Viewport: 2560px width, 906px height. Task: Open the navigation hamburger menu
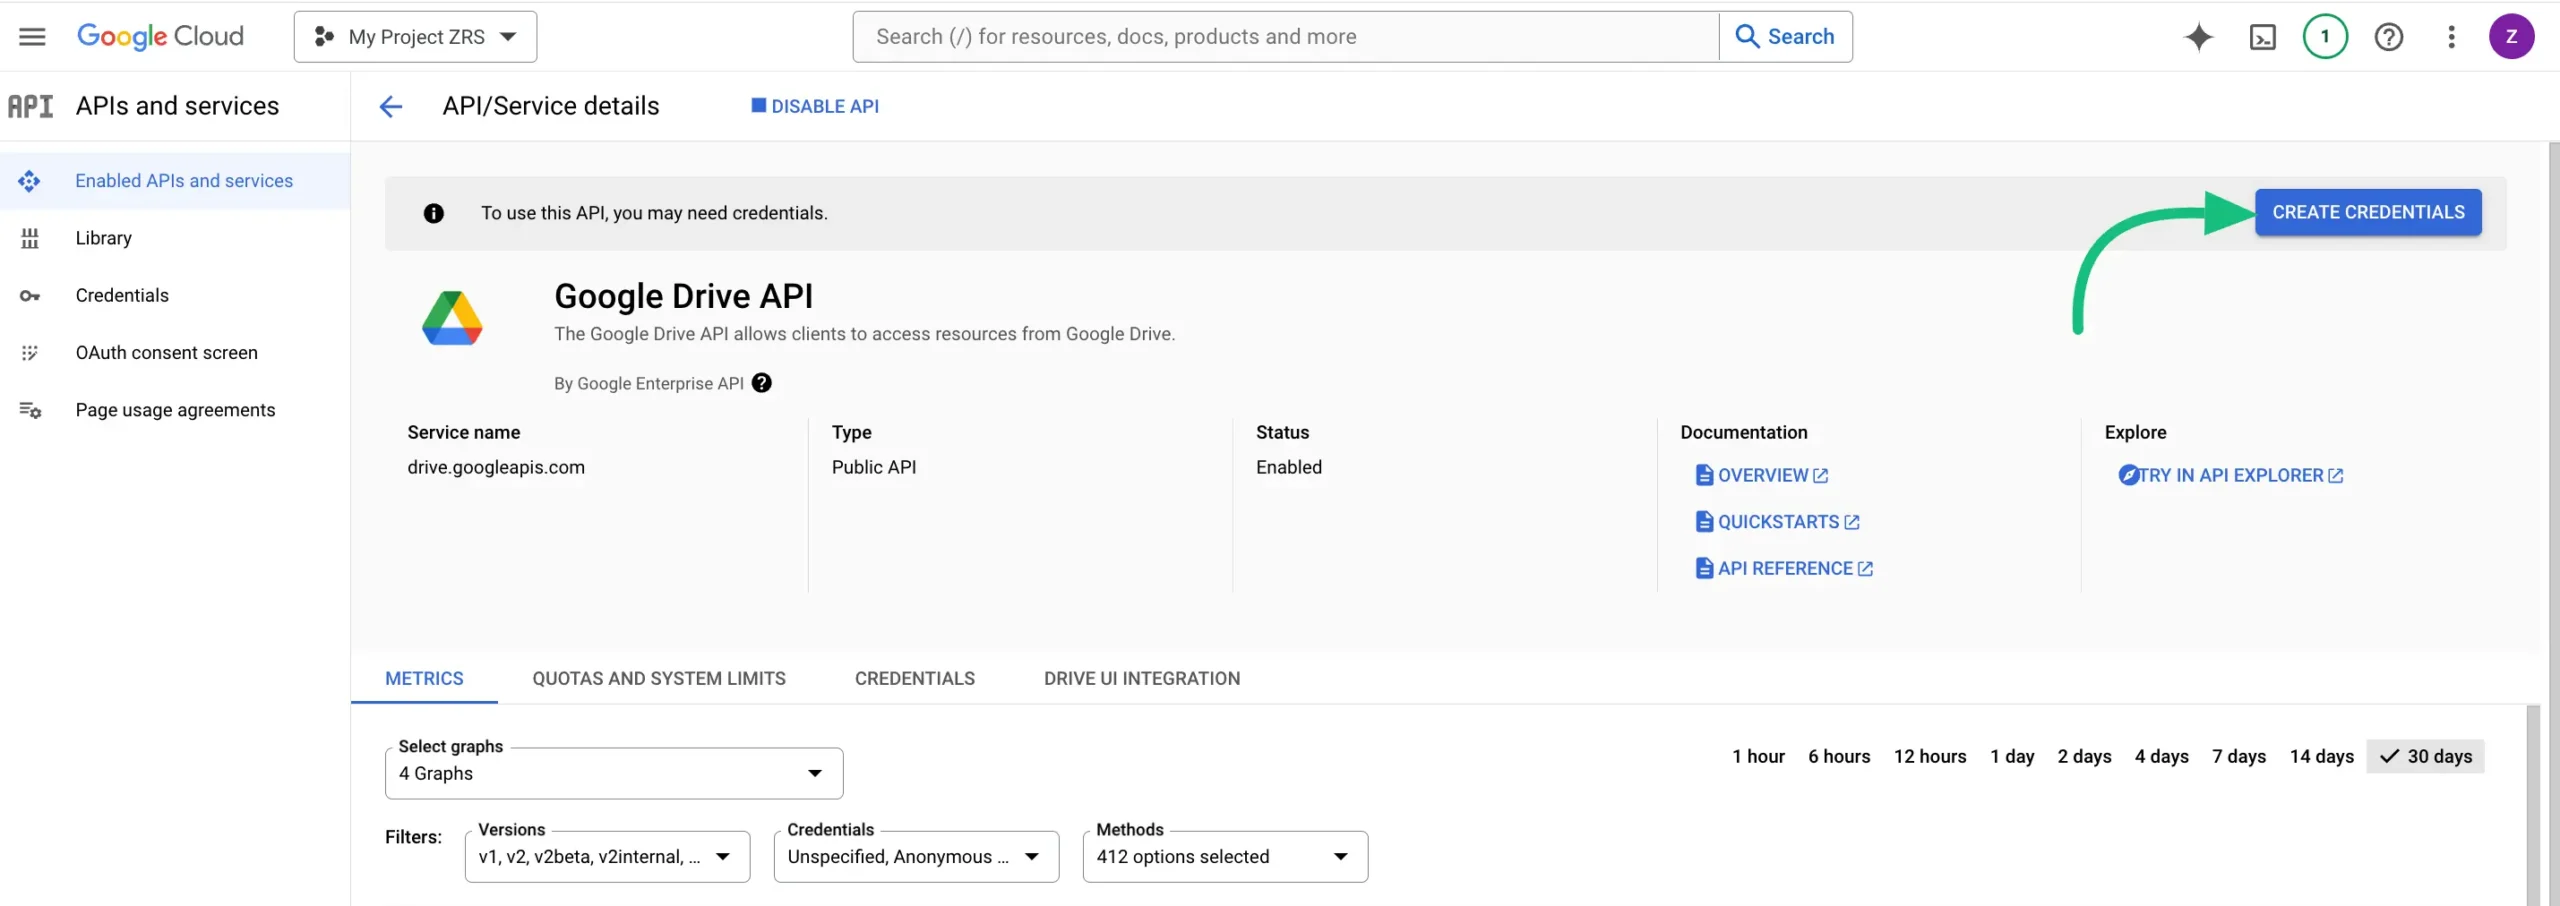coord(31,36)
